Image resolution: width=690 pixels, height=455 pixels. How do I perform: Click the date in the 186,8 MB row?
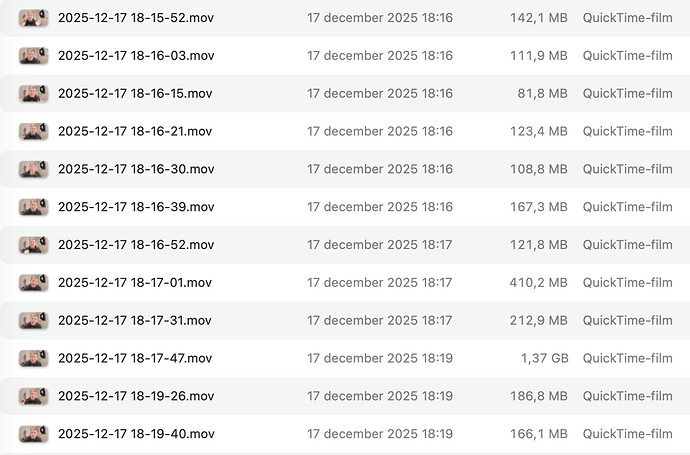point(380,396)
